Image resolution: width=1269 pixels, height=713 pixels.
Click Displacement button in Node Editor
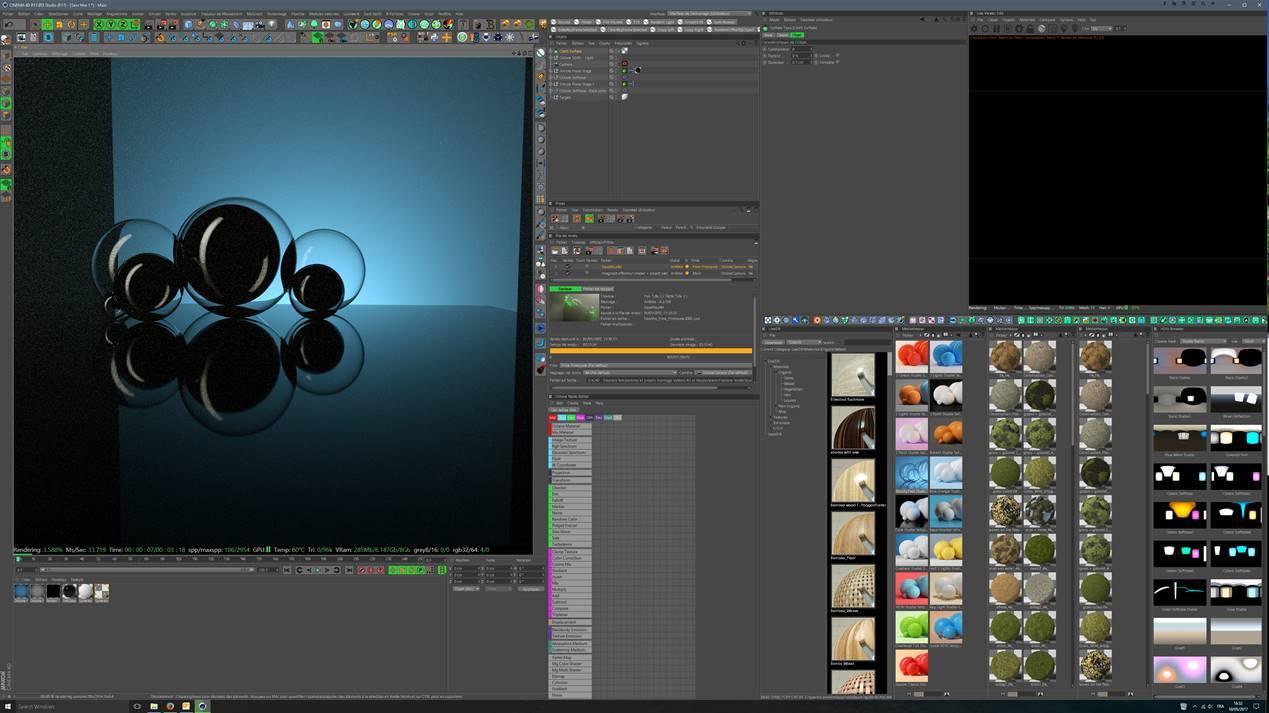tap(571, 622)
